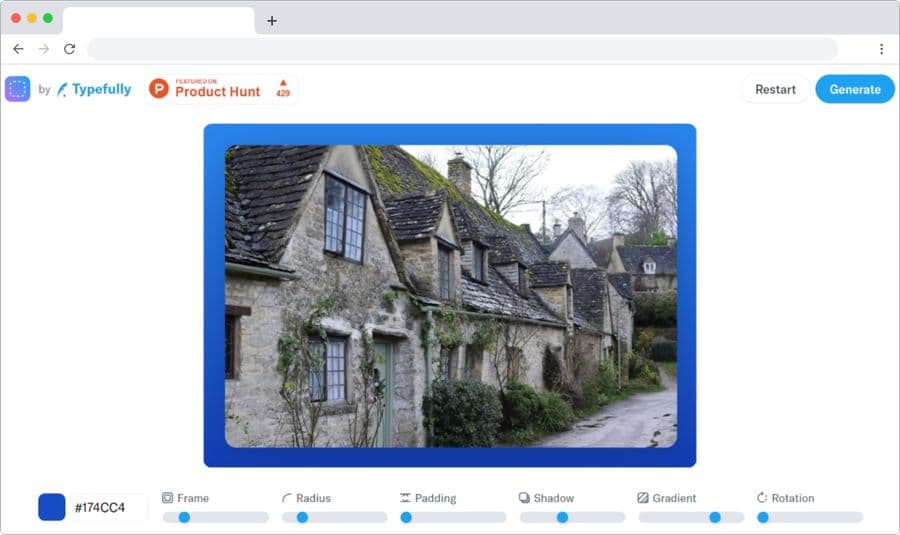Image resolution: width=900 pixels, height=535 pixels.
Task: Reload the page with refresh icon
Action: pyautogui.click(x=69, y=49)
